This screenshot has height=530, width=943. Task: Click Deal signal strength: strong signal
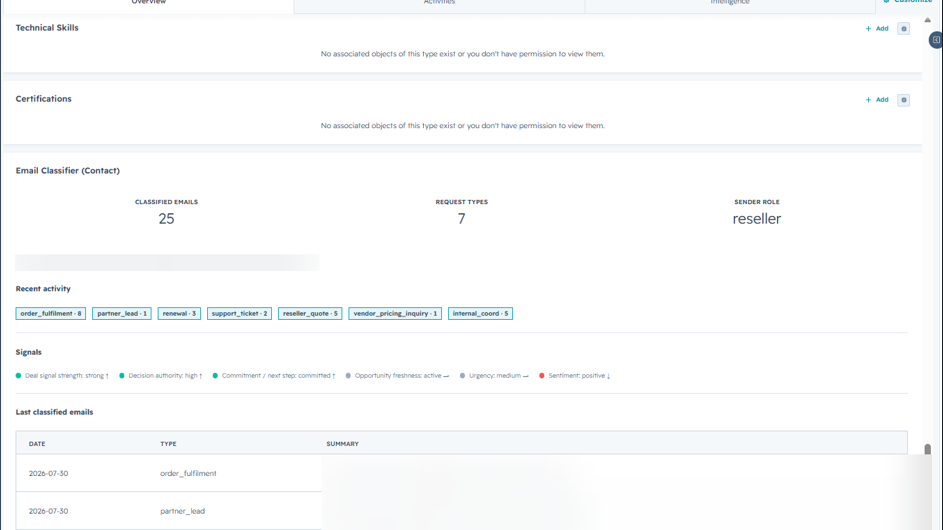[x=63, y=376]
